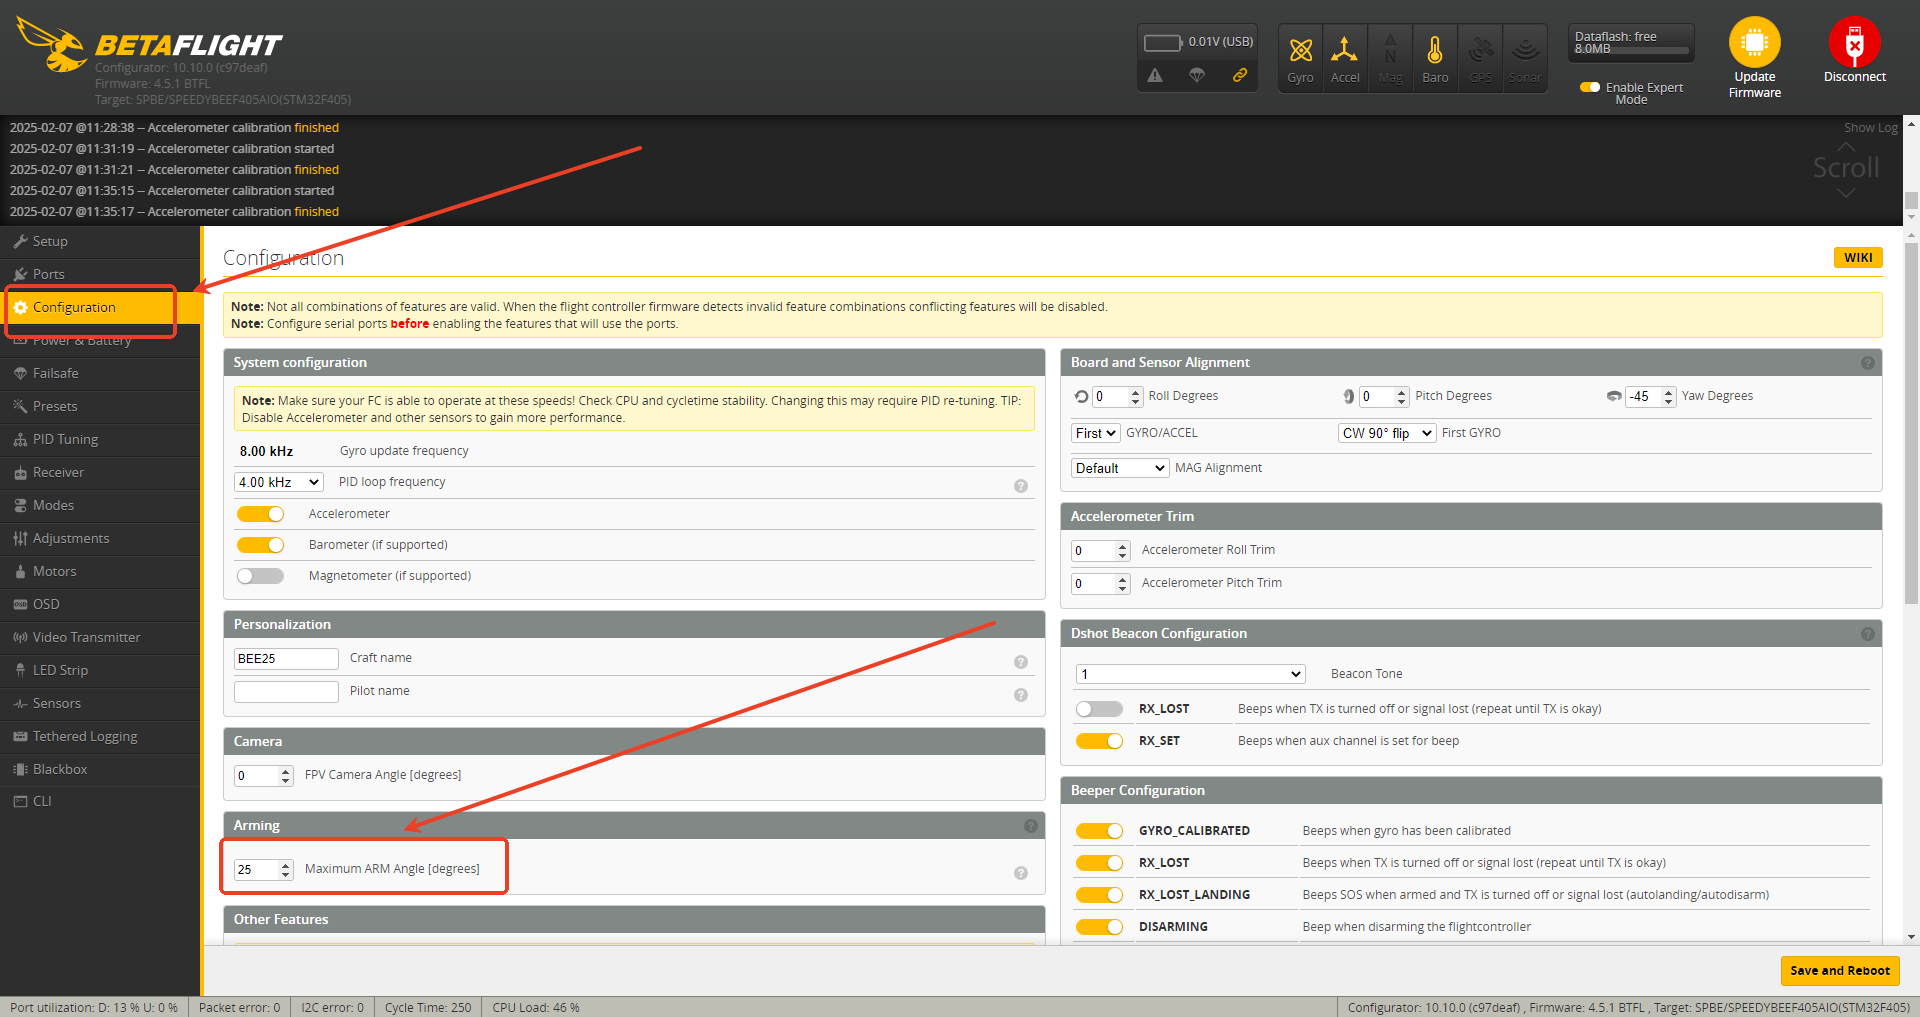Toggle the Dshot beacon RX_SET switch

tap(1099, 741)
